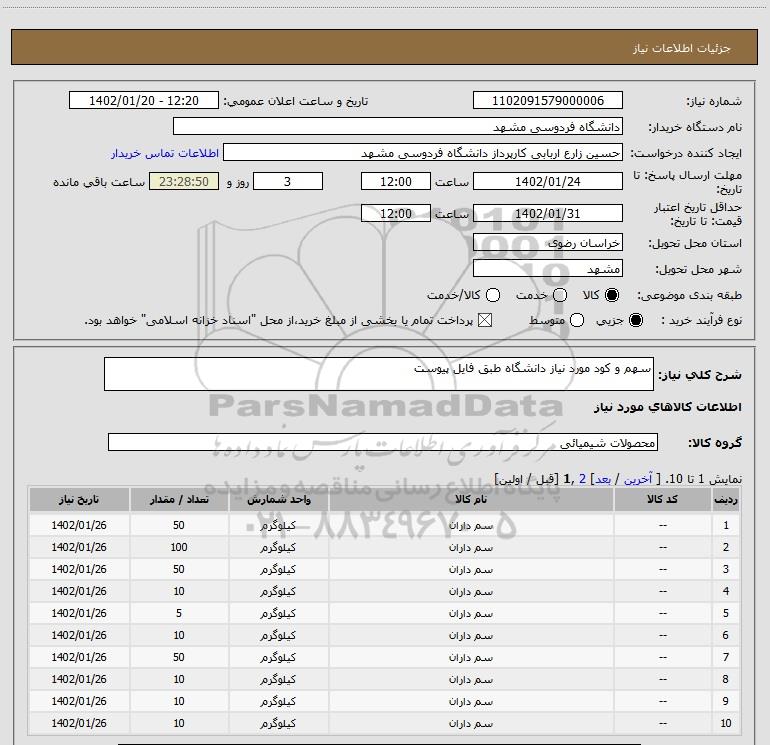Open the بعد (next) page link
Image resolution: width=770 pixels, height=745 pixels.
603,479
